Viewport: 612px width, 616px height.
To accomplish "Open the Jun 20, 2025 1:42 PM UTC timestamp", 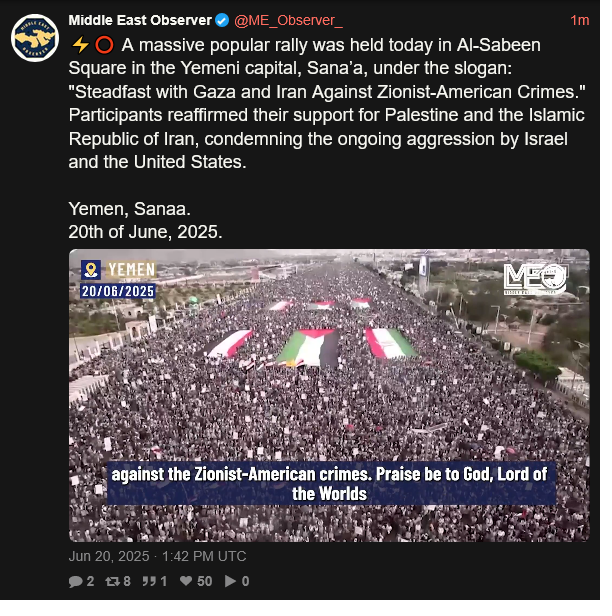I will (158, 556).
